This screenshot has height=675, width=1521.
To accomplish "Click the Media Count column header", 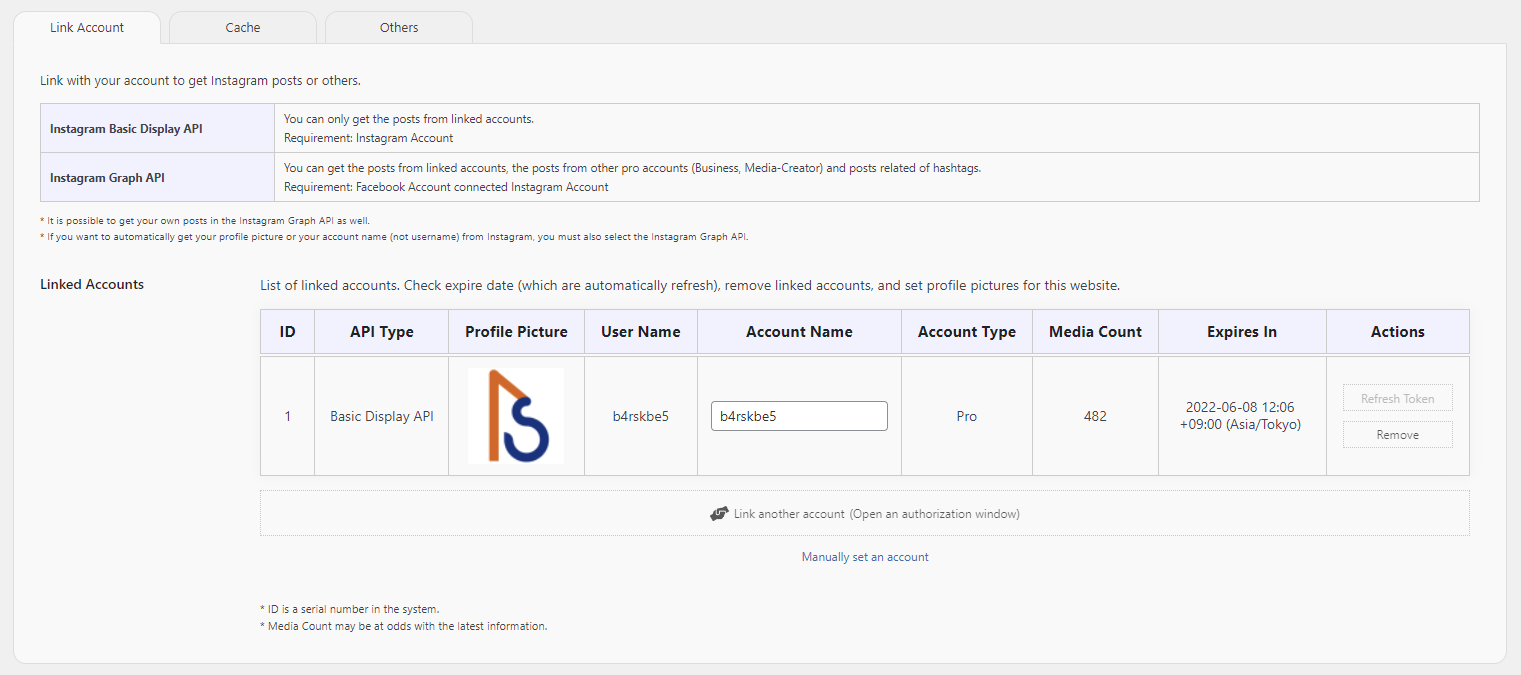I will (x=1095, y=332).
